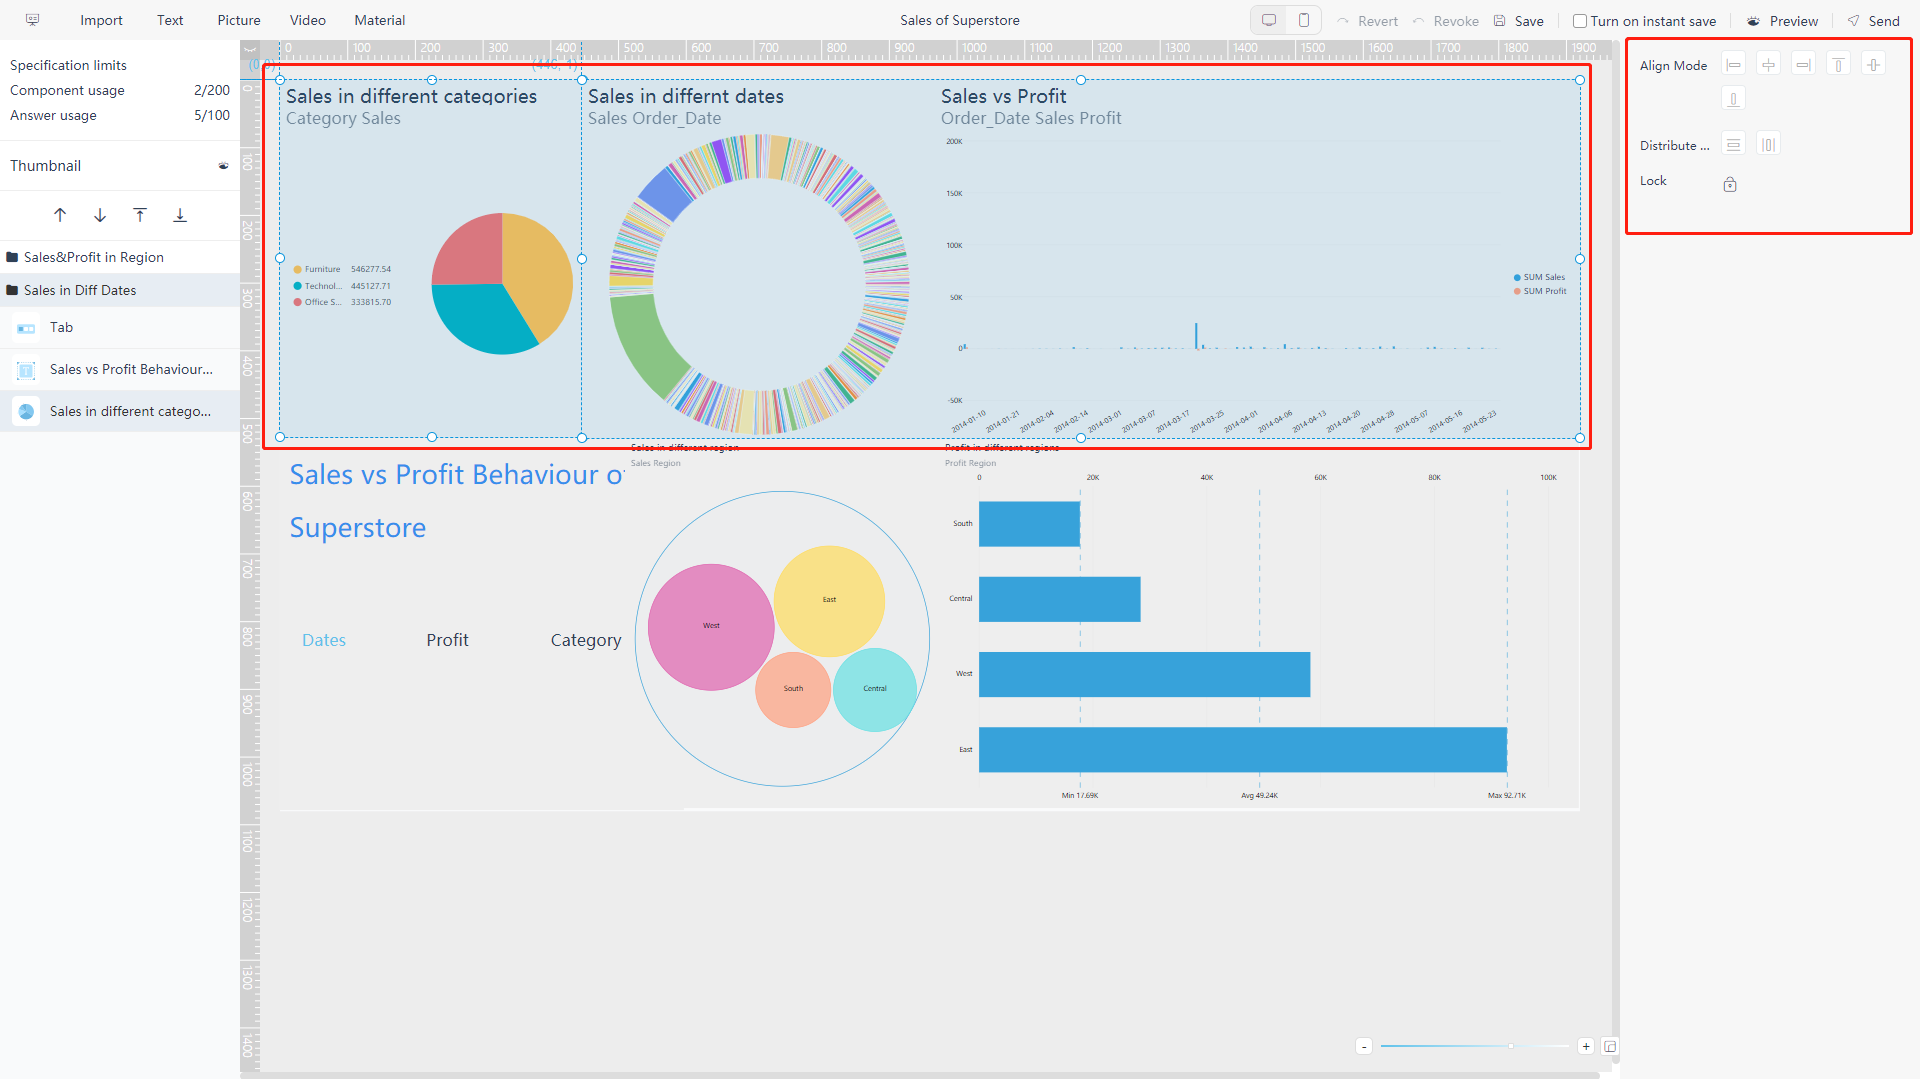Click the fit-to-canvas icon beside zoom
Screen dimensions: 1920x1079
1610,1047
